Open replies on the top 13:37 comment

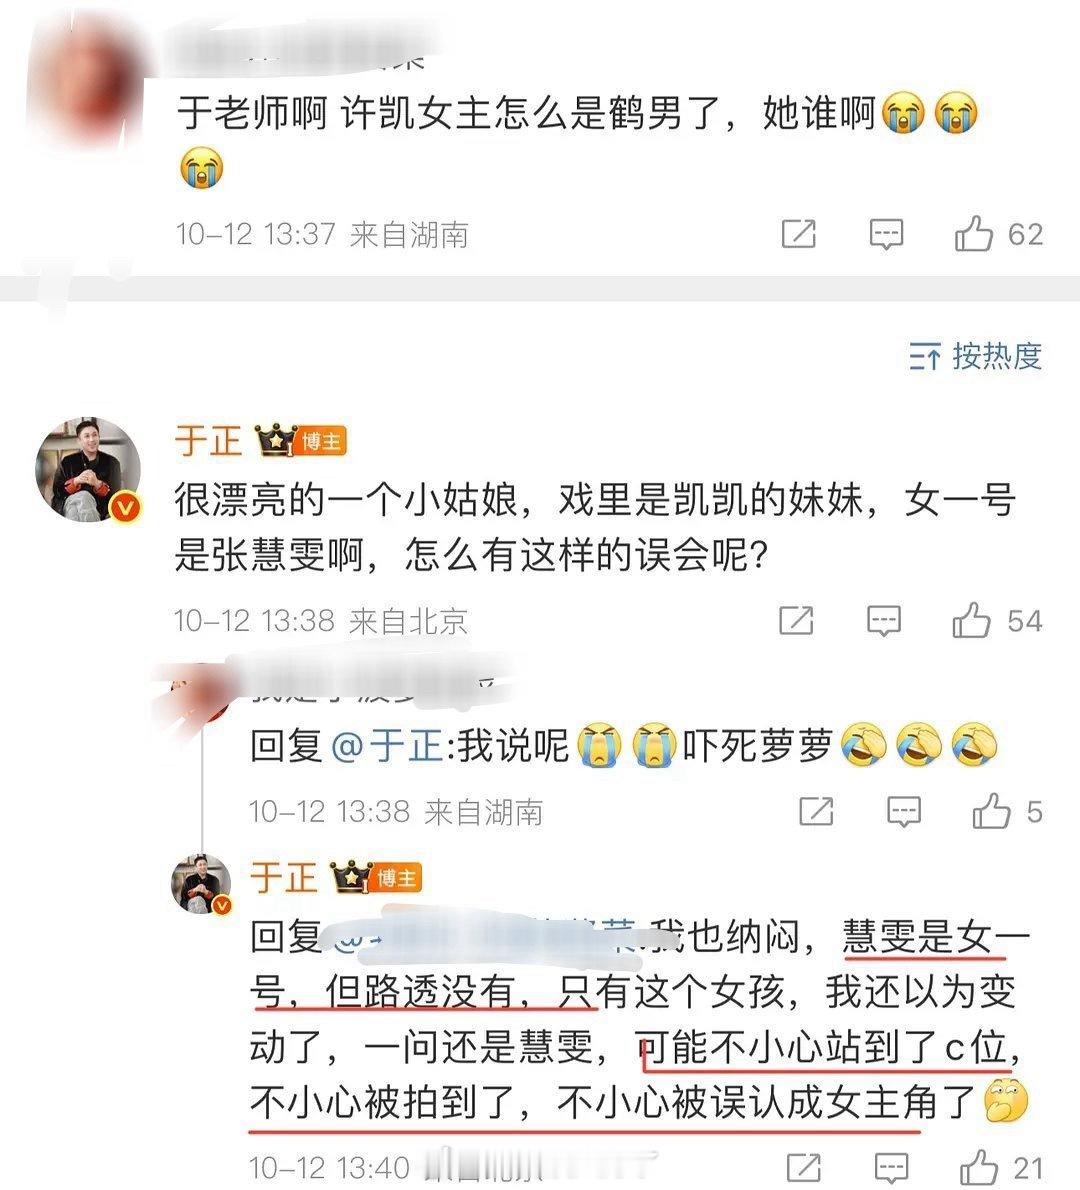[886, 234]
